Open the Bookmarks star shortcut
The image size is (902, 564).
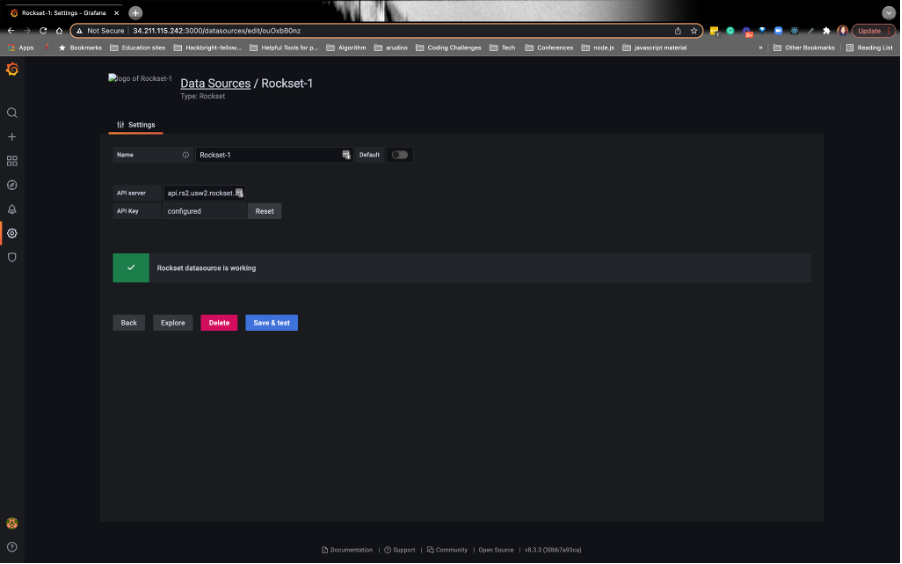pos(80,48)
